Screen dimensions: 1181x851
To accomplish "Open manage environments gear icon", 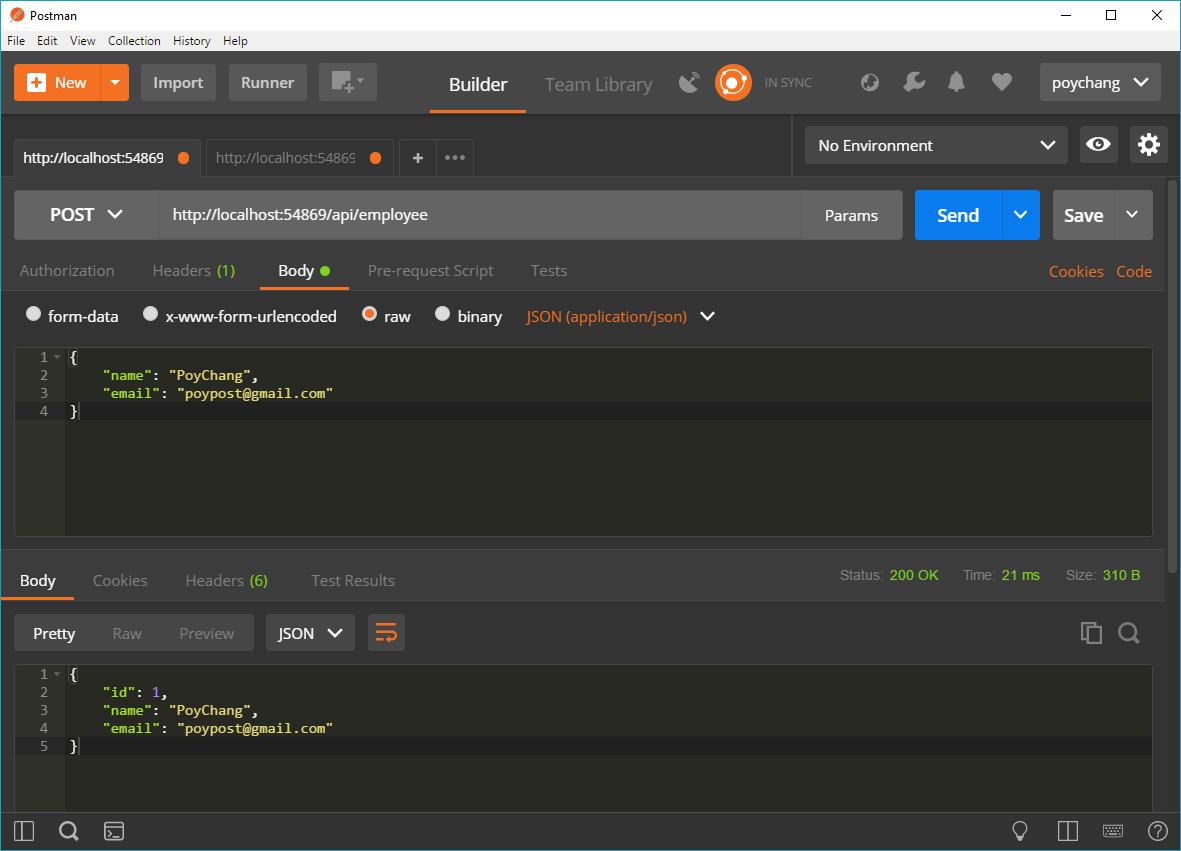I will (1149, 145).
